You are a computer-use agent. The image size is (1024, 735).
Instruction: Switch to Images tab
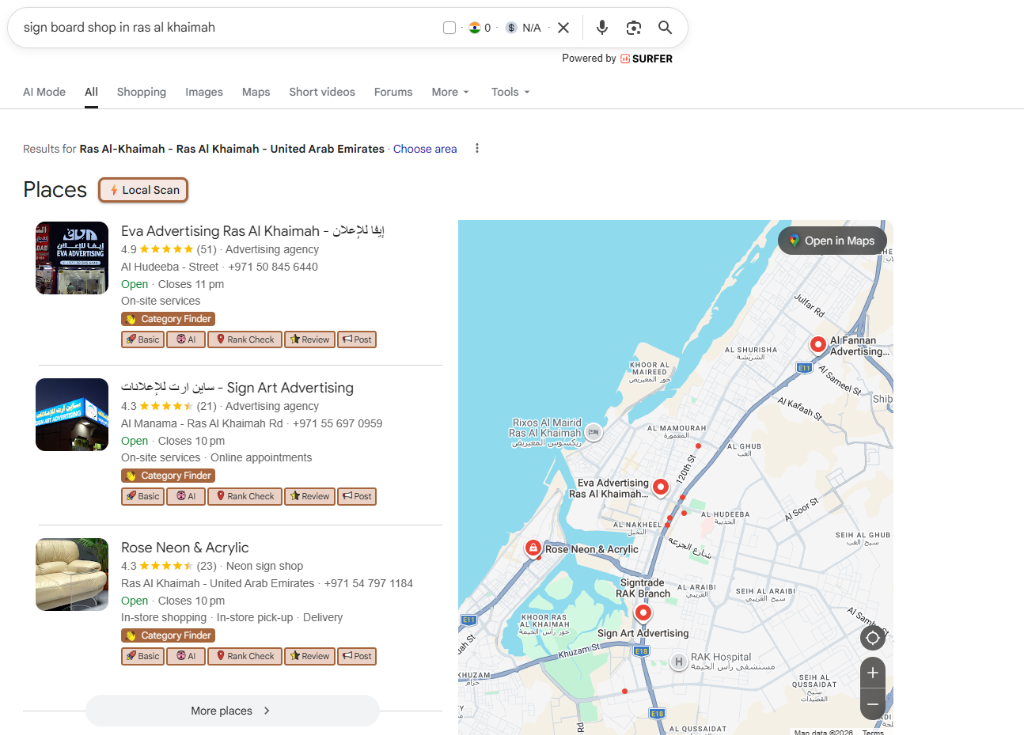(x=204, y=92)
